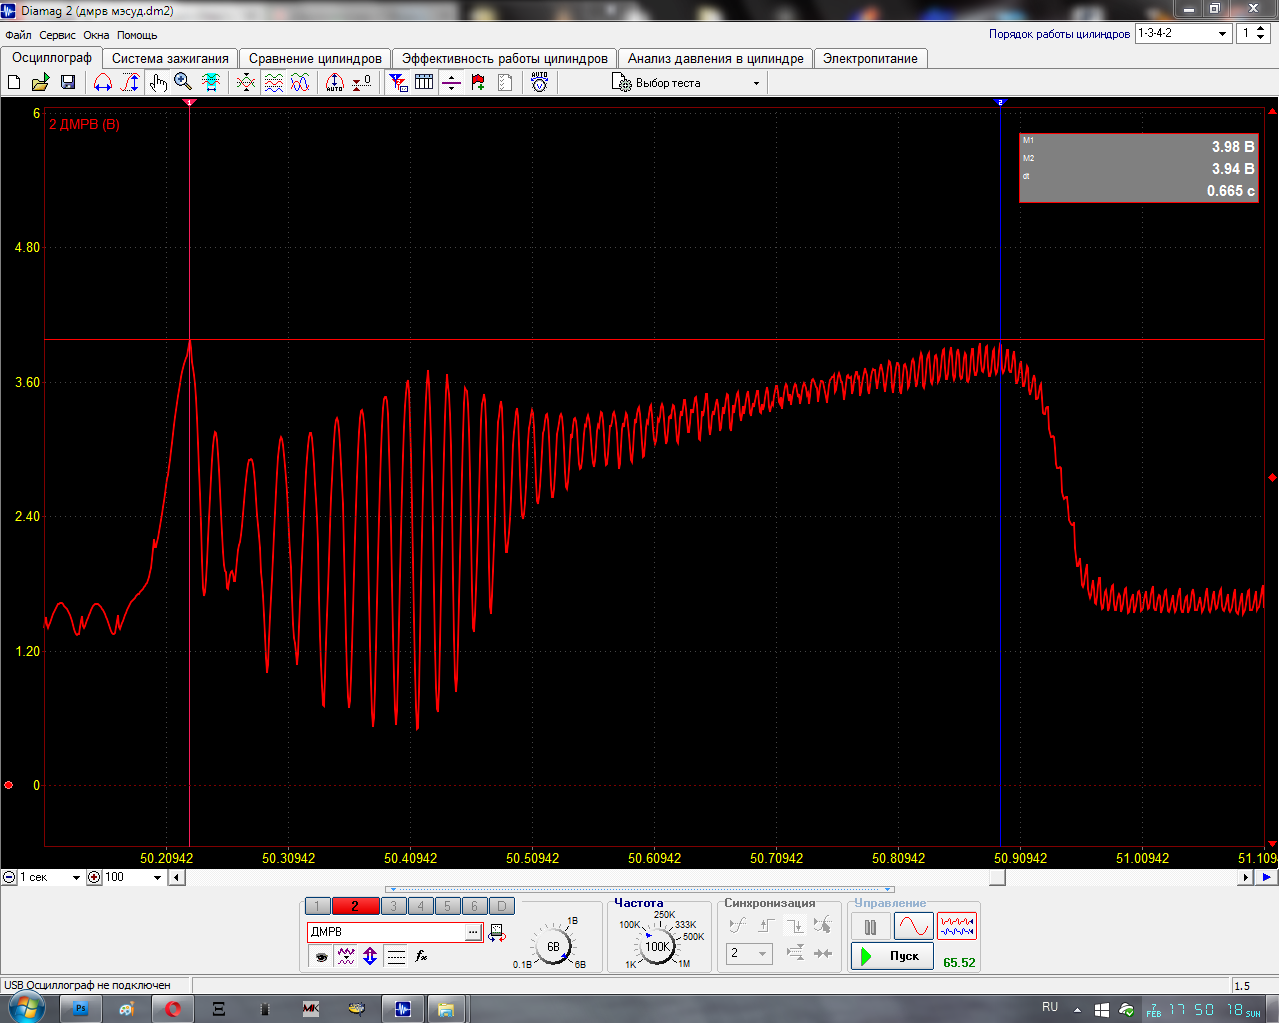The image size is (1279, 1023).
Task: Select channel 4 button
Action: click(420, 906)
